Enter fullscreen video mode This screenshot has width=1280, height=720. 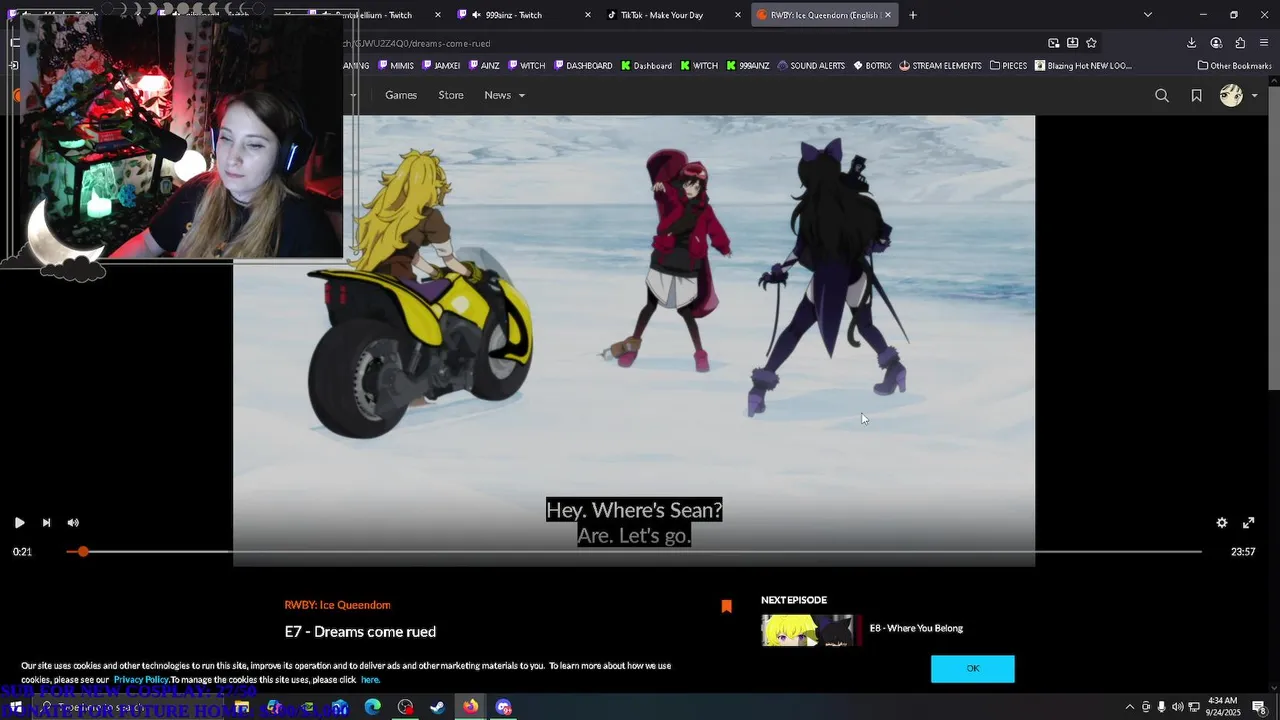(1248, 522)
